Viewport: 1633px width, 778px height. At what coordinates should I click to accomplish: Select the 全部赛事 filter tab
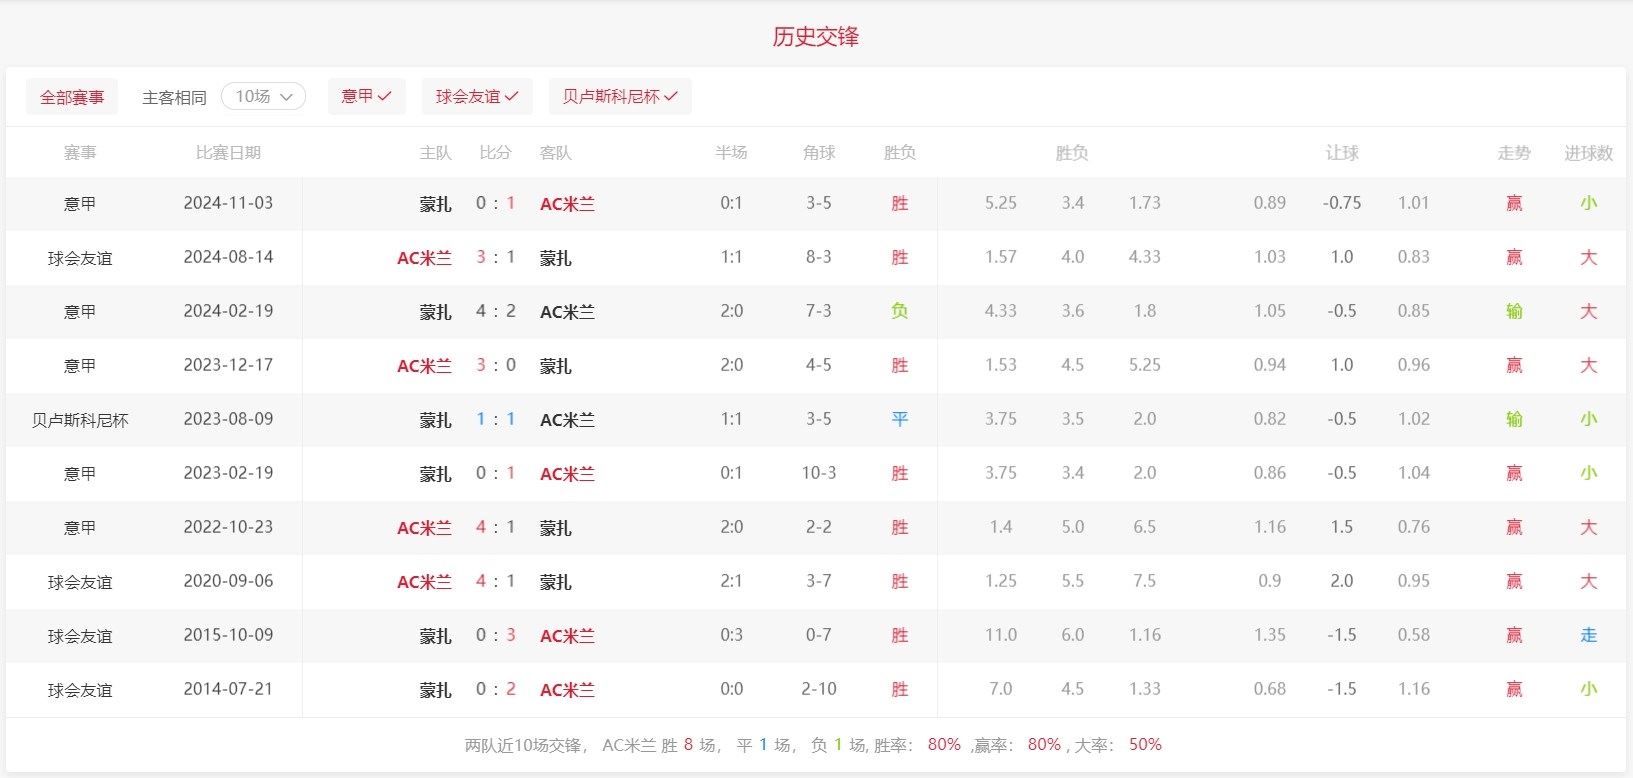point(72,97)
